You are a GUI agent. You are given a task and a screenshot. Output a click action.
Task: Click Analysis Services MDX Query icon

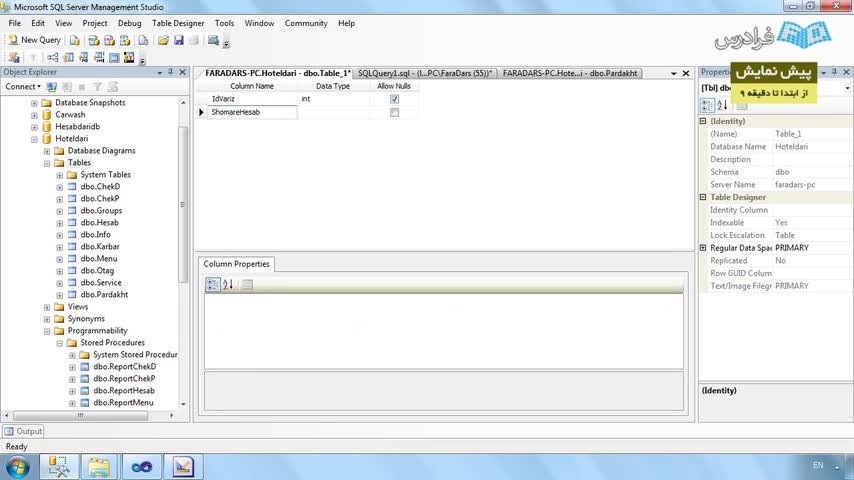click(x=94, y=40)
